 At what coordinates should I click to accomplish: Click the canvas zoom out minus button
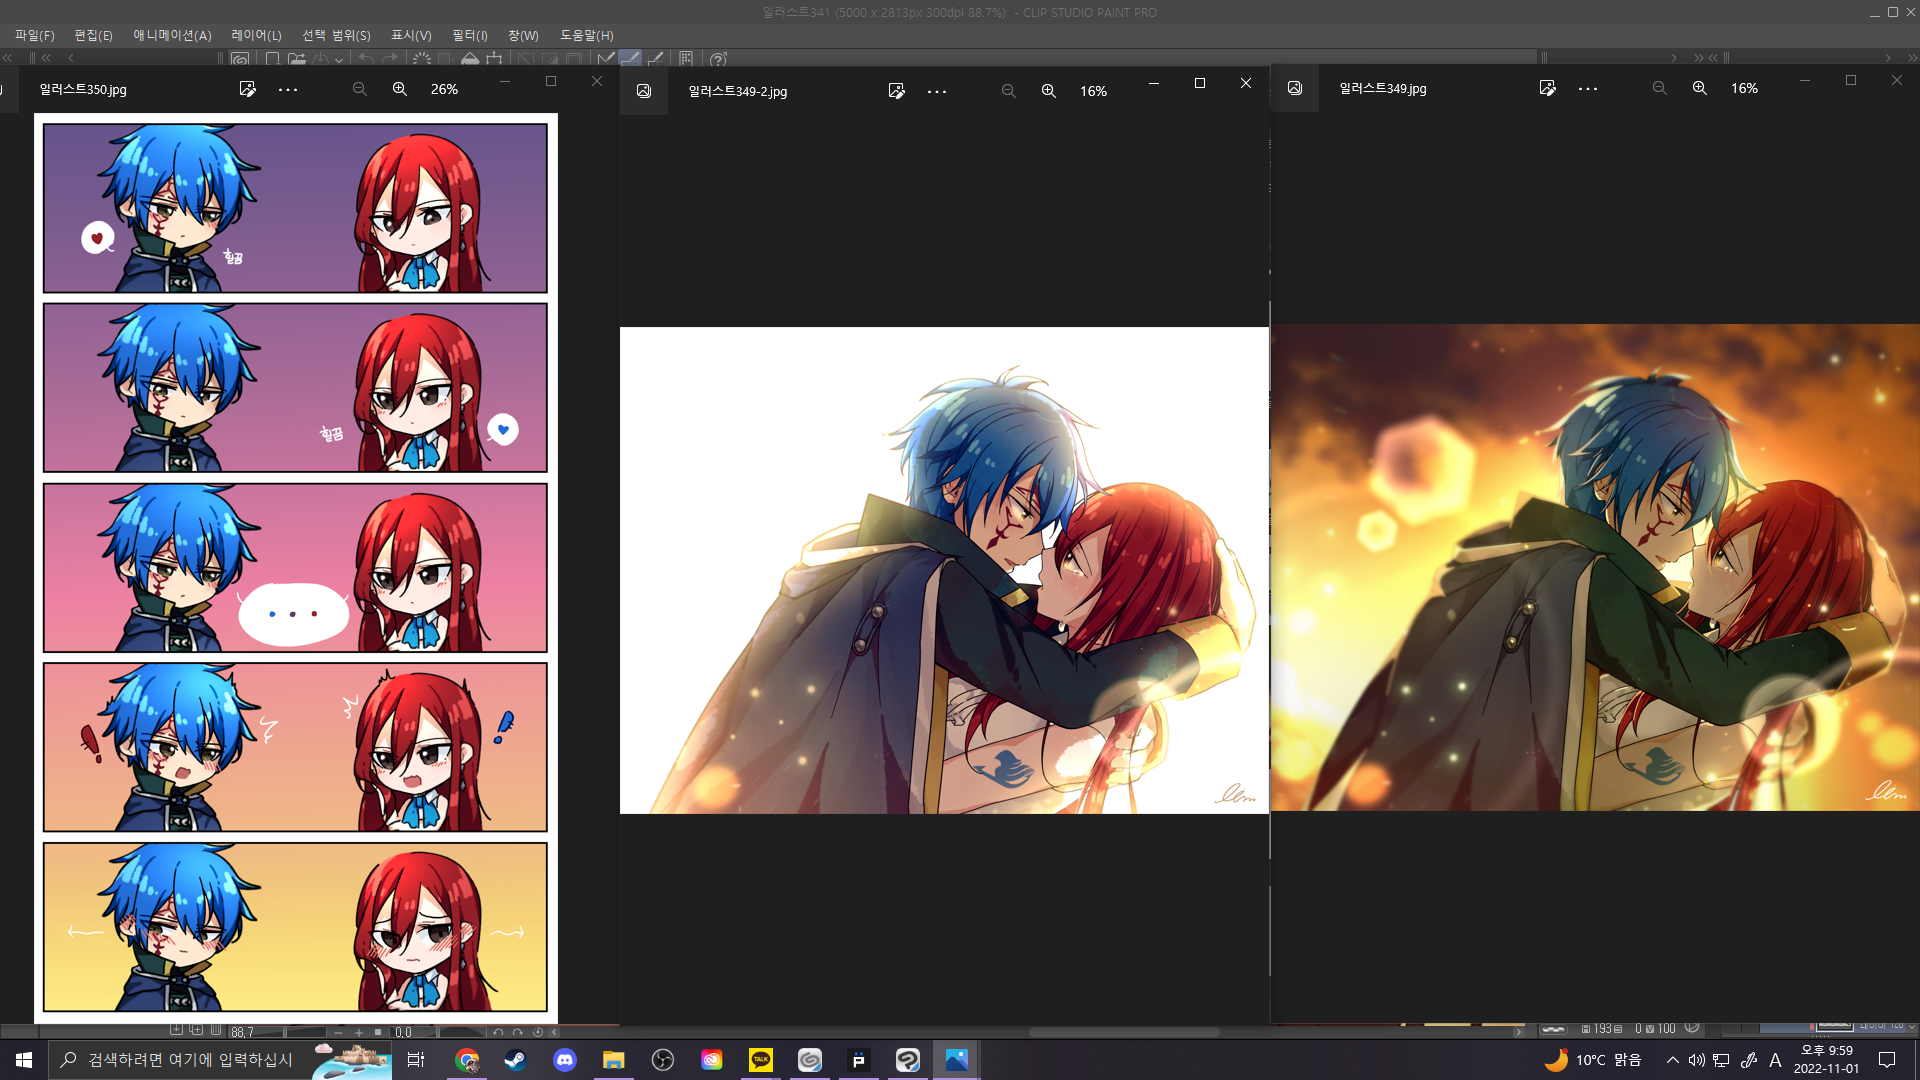338,1032
